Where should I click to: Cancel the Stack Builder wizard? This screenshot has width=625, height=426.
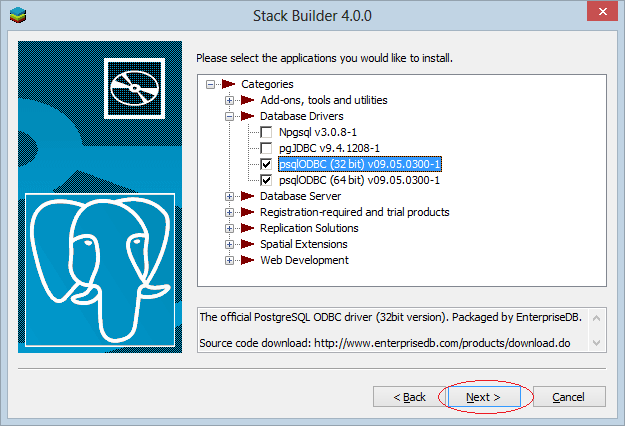[x=569, y=397]
